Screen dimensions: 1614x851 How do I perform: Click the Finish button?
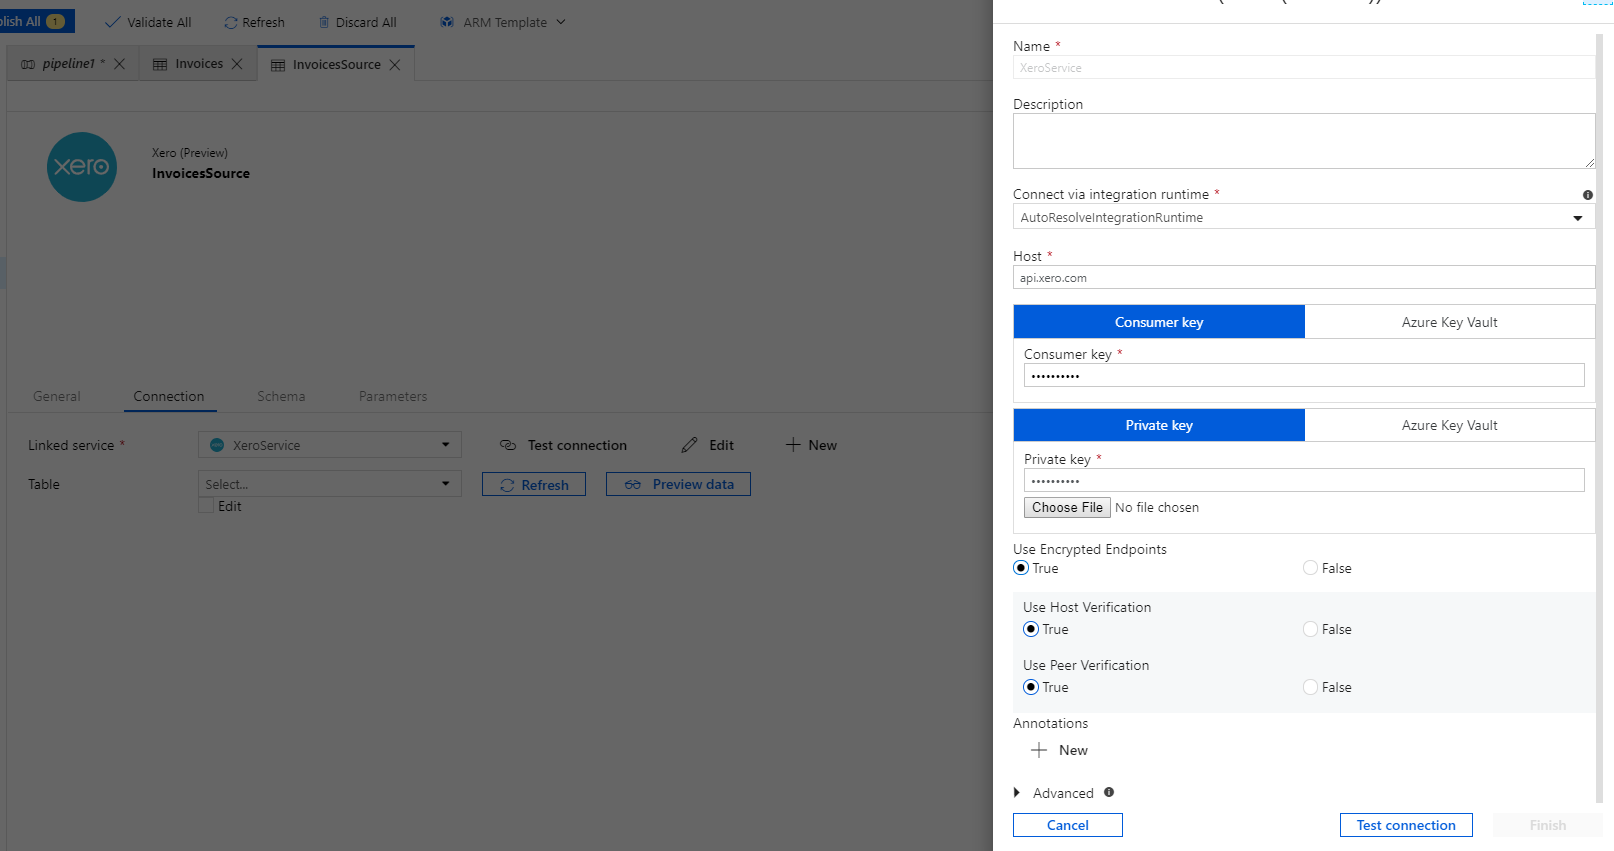(x=1548, y=825)
